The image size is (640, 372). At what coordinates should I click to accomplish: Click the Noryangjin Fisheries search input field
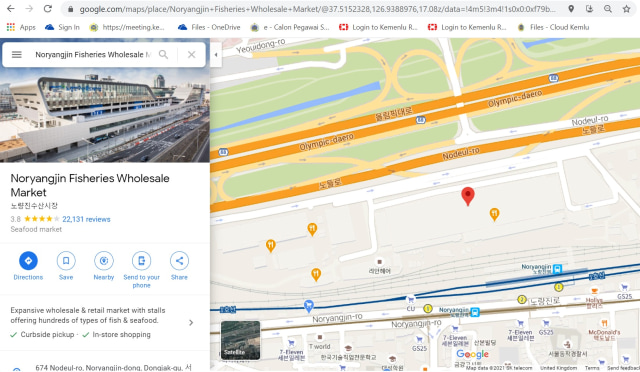93,54
